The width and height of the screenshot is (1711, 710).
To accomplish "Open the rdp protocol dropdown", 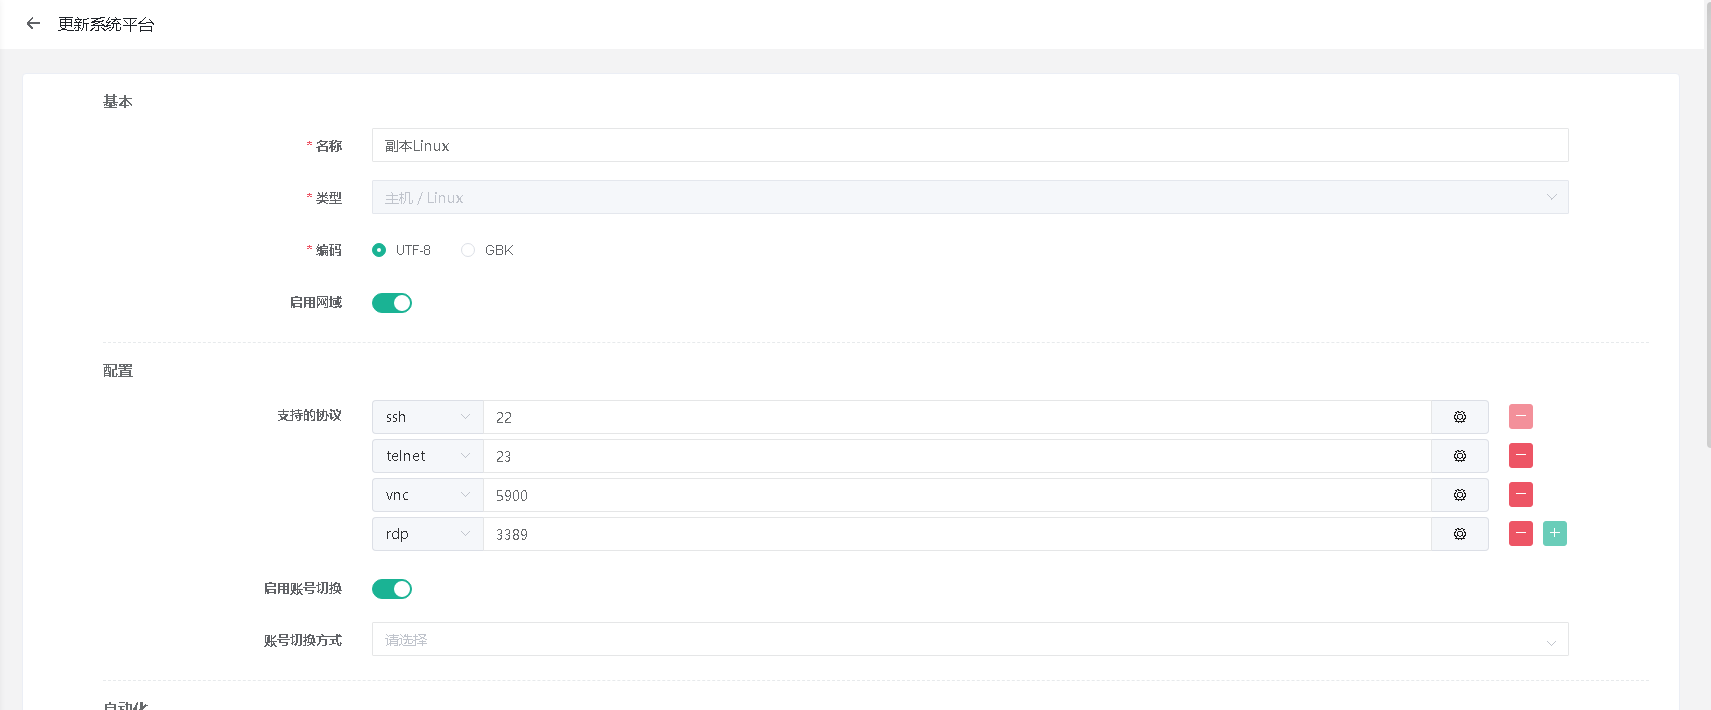I will point(428,534).
